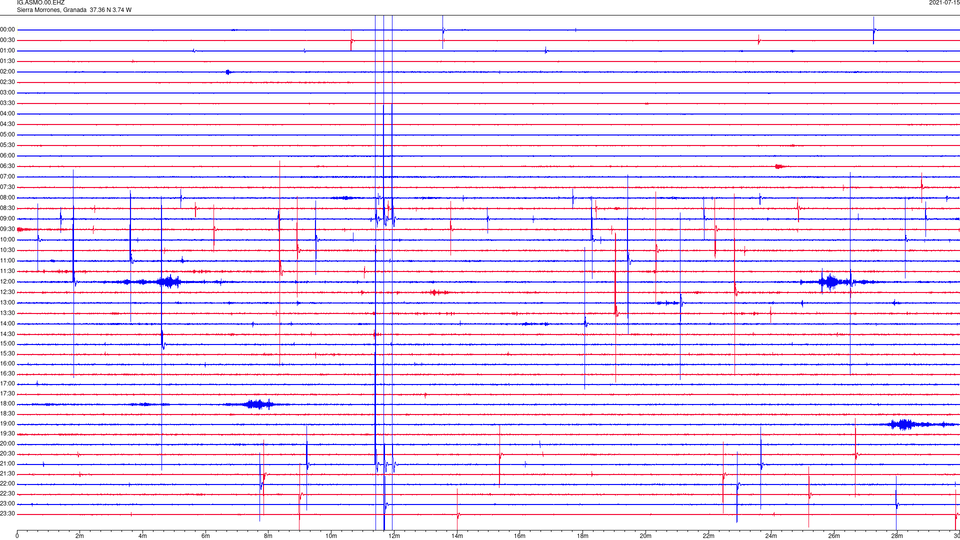Select the 20:00 trace time label
The width and height of the screenshot is (960, 540).
(8, 443)
